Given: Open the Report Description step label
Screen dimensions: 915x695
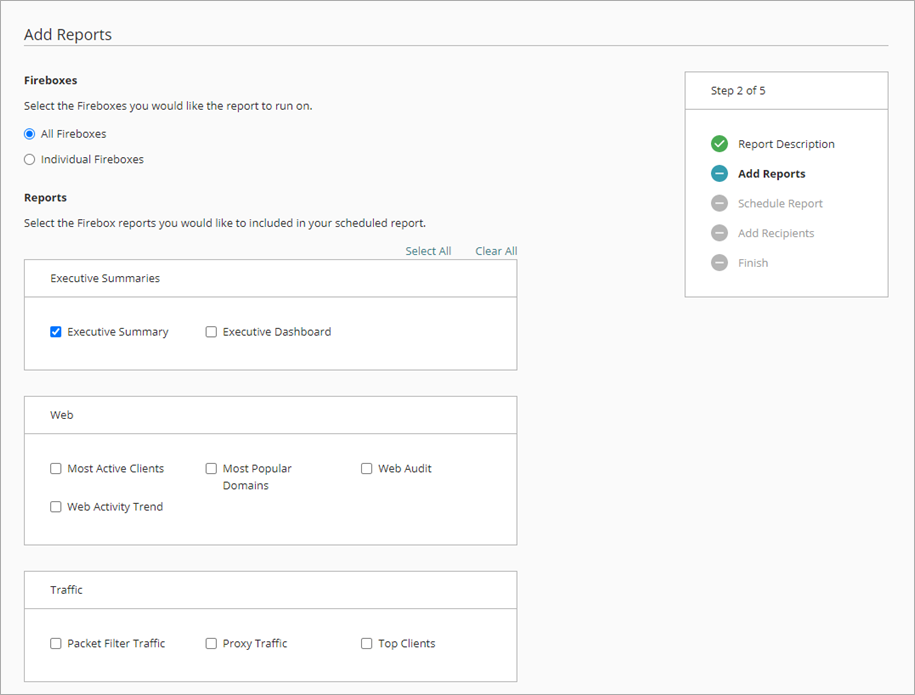Looking at the screenshot, I should point(786,144).
